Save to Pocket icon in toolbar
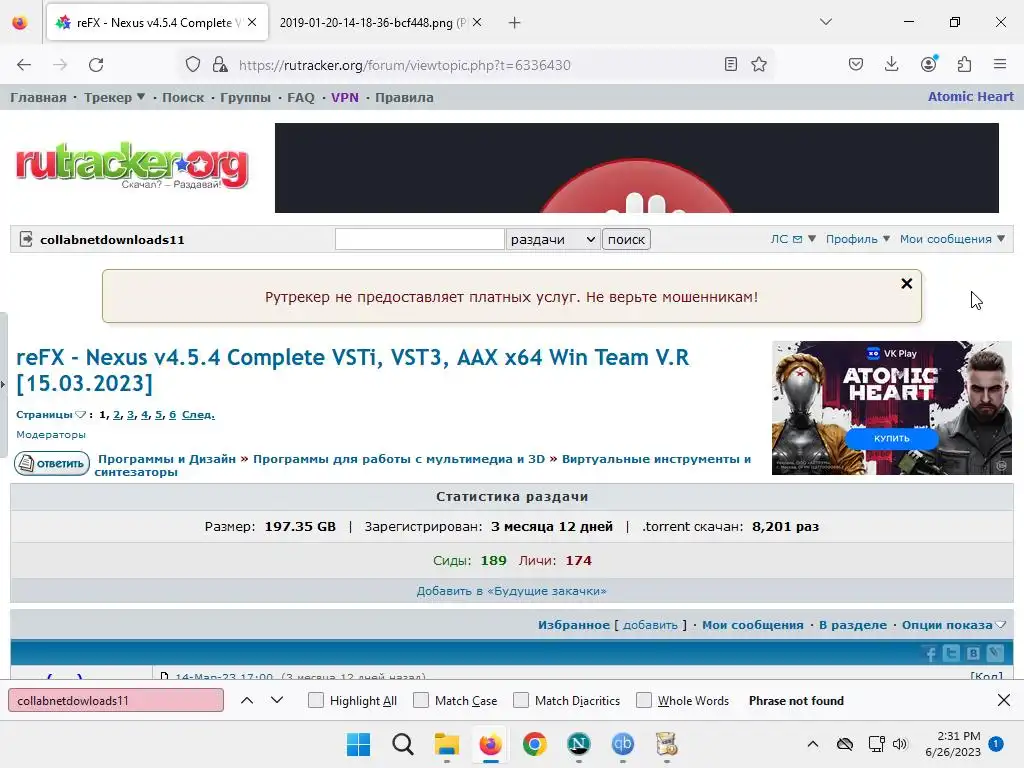 [856, 64]
